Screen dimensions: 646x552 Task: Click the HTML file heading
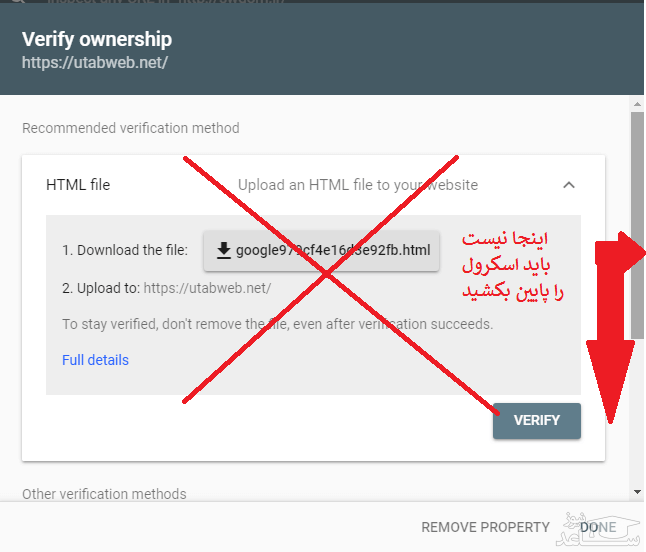click(x=78, y=185)
